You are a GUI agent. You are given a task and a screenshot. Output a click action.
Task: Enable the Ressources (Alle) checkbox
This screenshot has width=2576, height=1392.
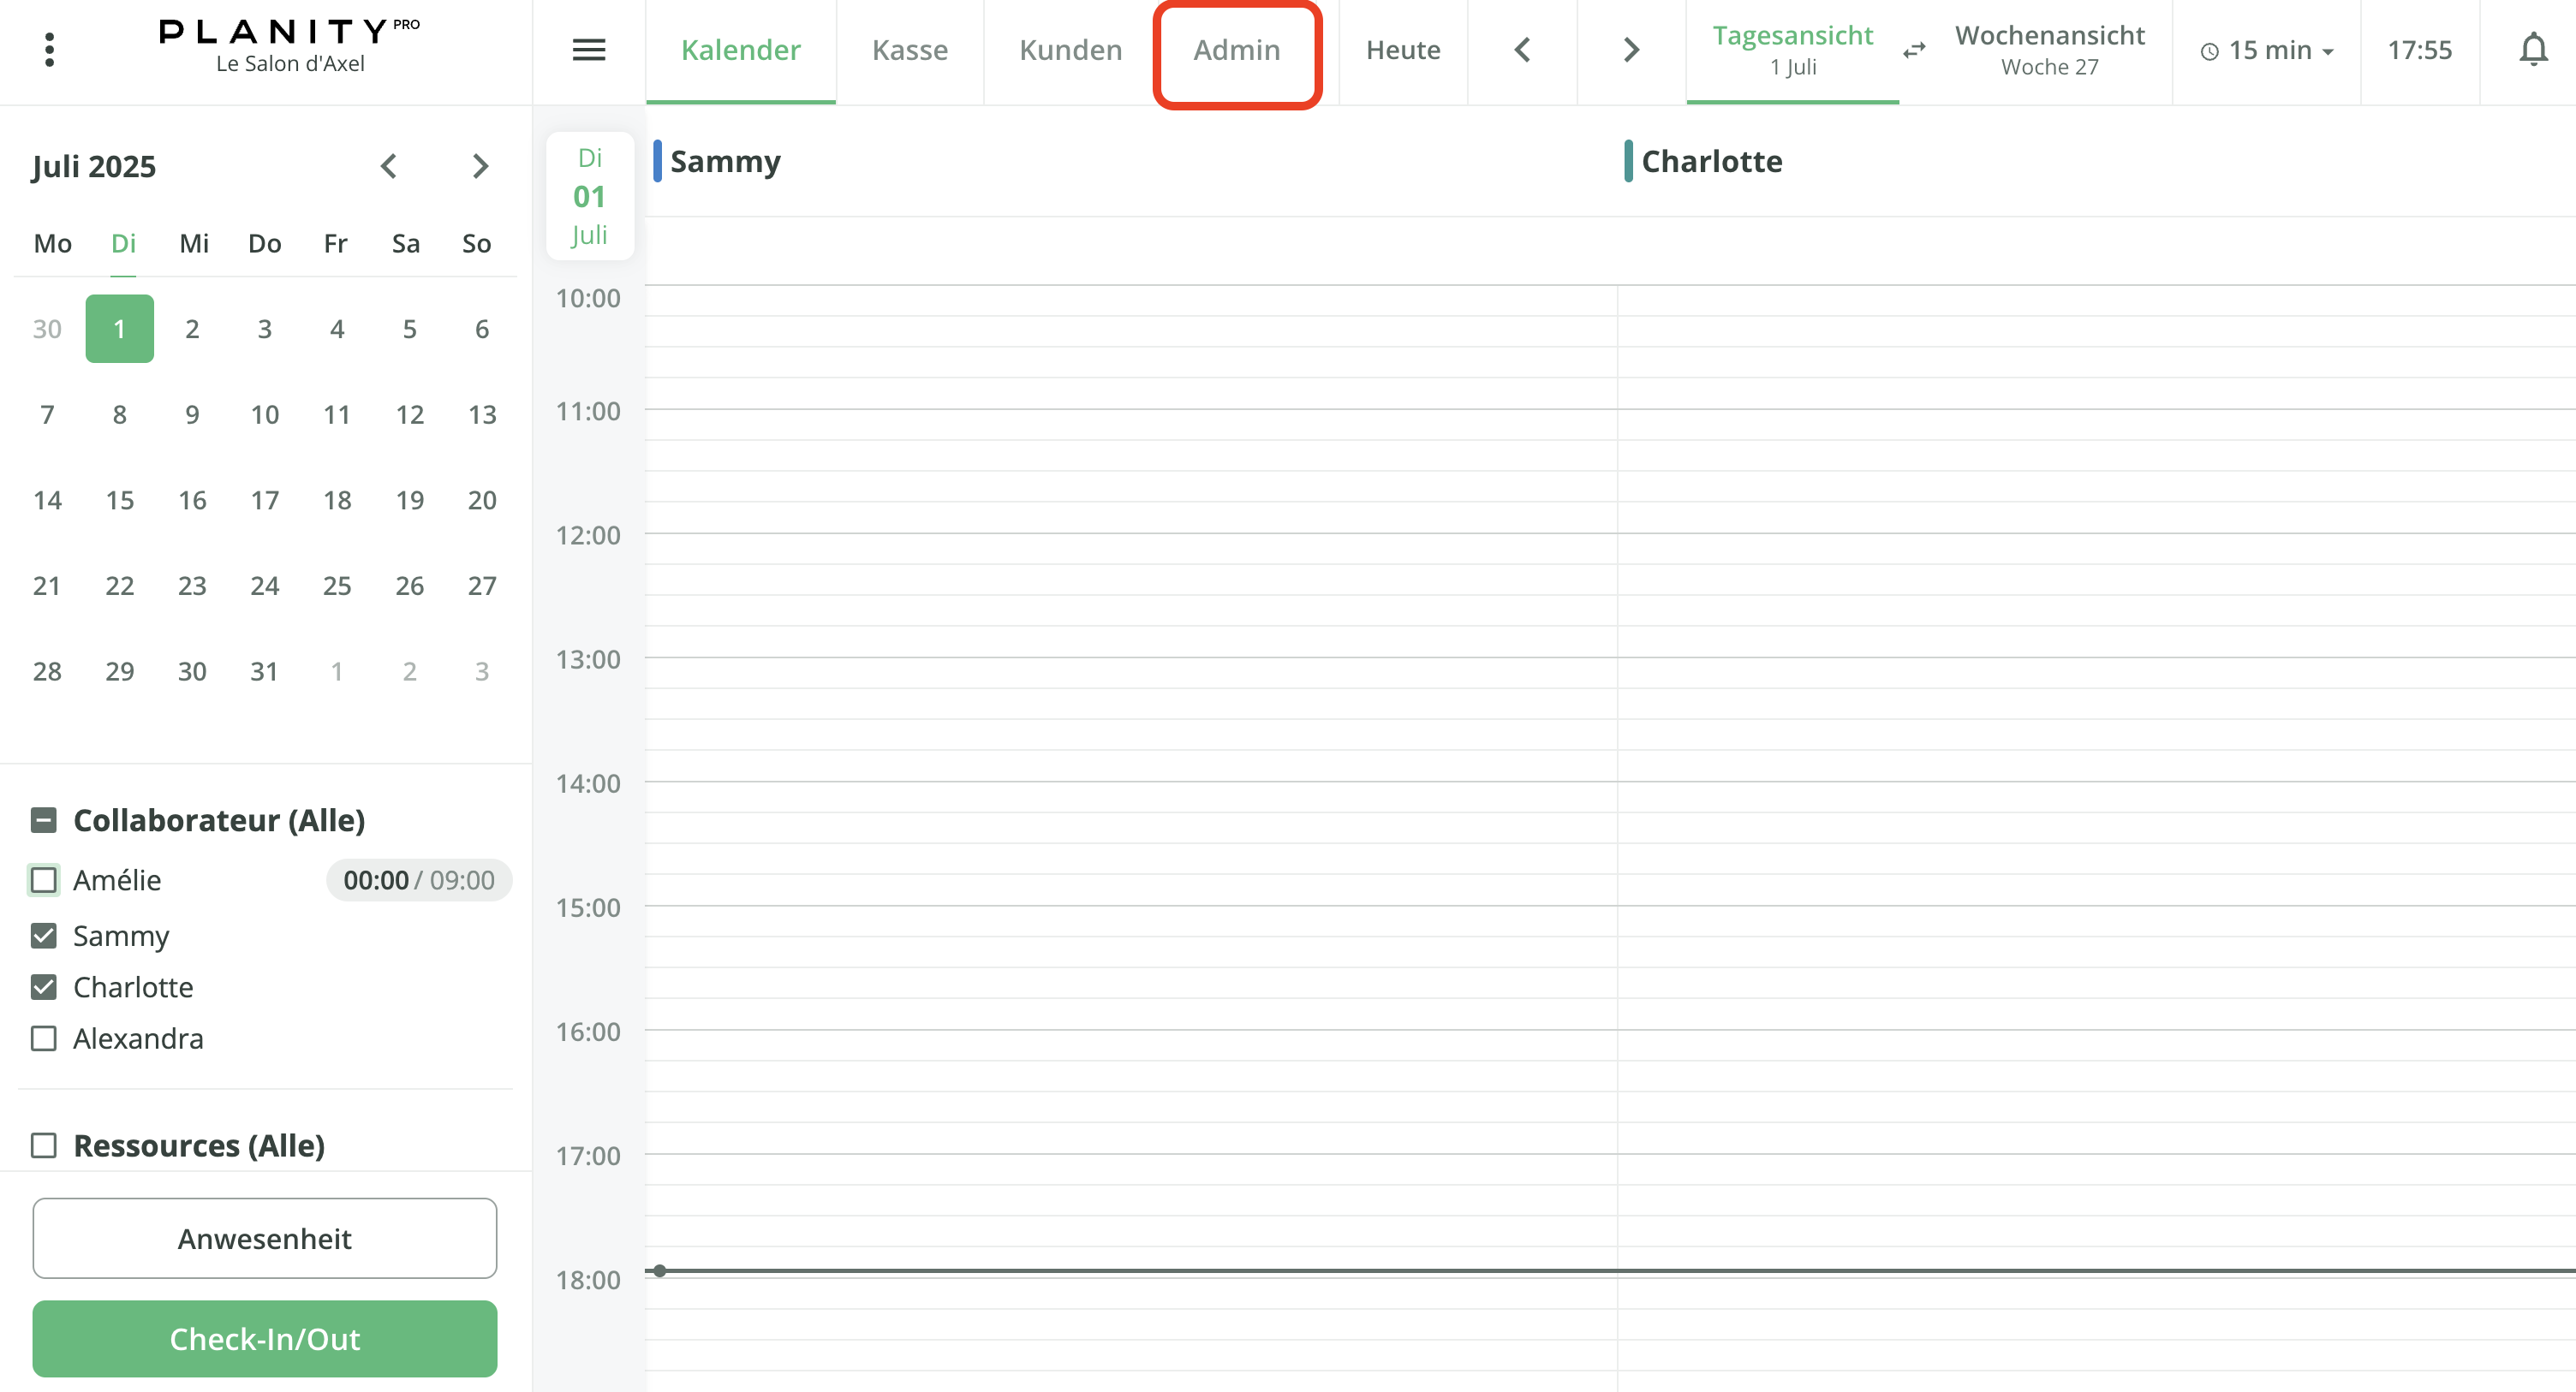pyautogui.click(x=43, y=1145)
